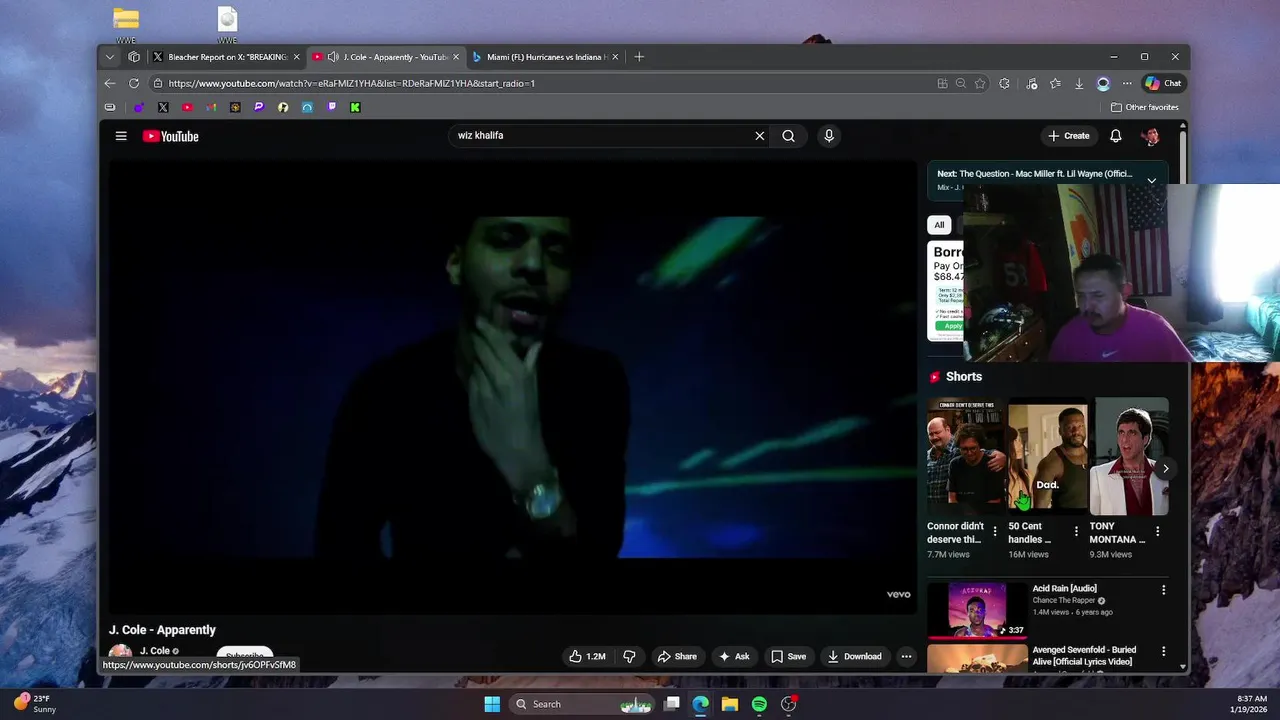Open options for Avenged Sevenfold Buried Alive
Image resolution: width=1280 pixels, height=720 pixels.
point(1163,651)
